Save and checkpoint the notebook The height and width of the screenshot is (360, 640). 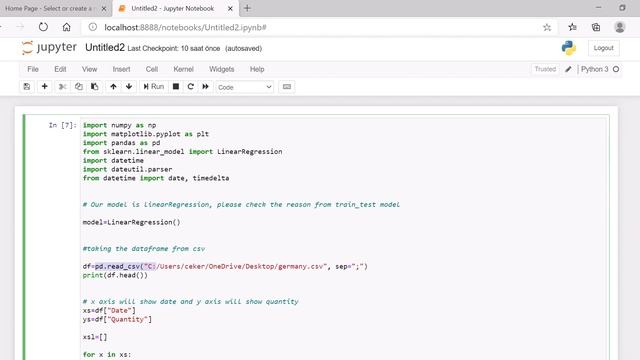click(x=27, y=87)
